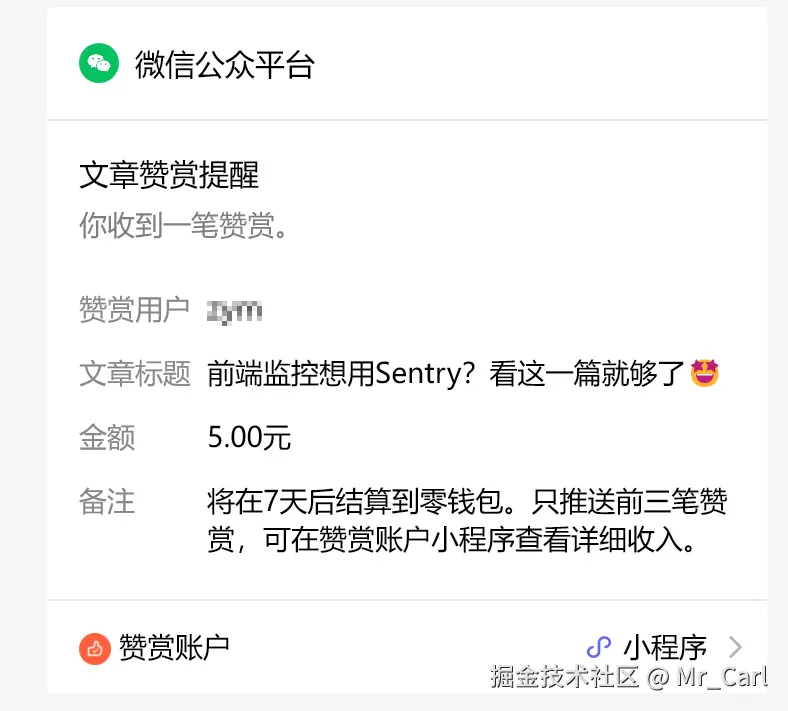788x711 pixels.
Task: Click the purple mini program link icon
Action: click(598, 647)
